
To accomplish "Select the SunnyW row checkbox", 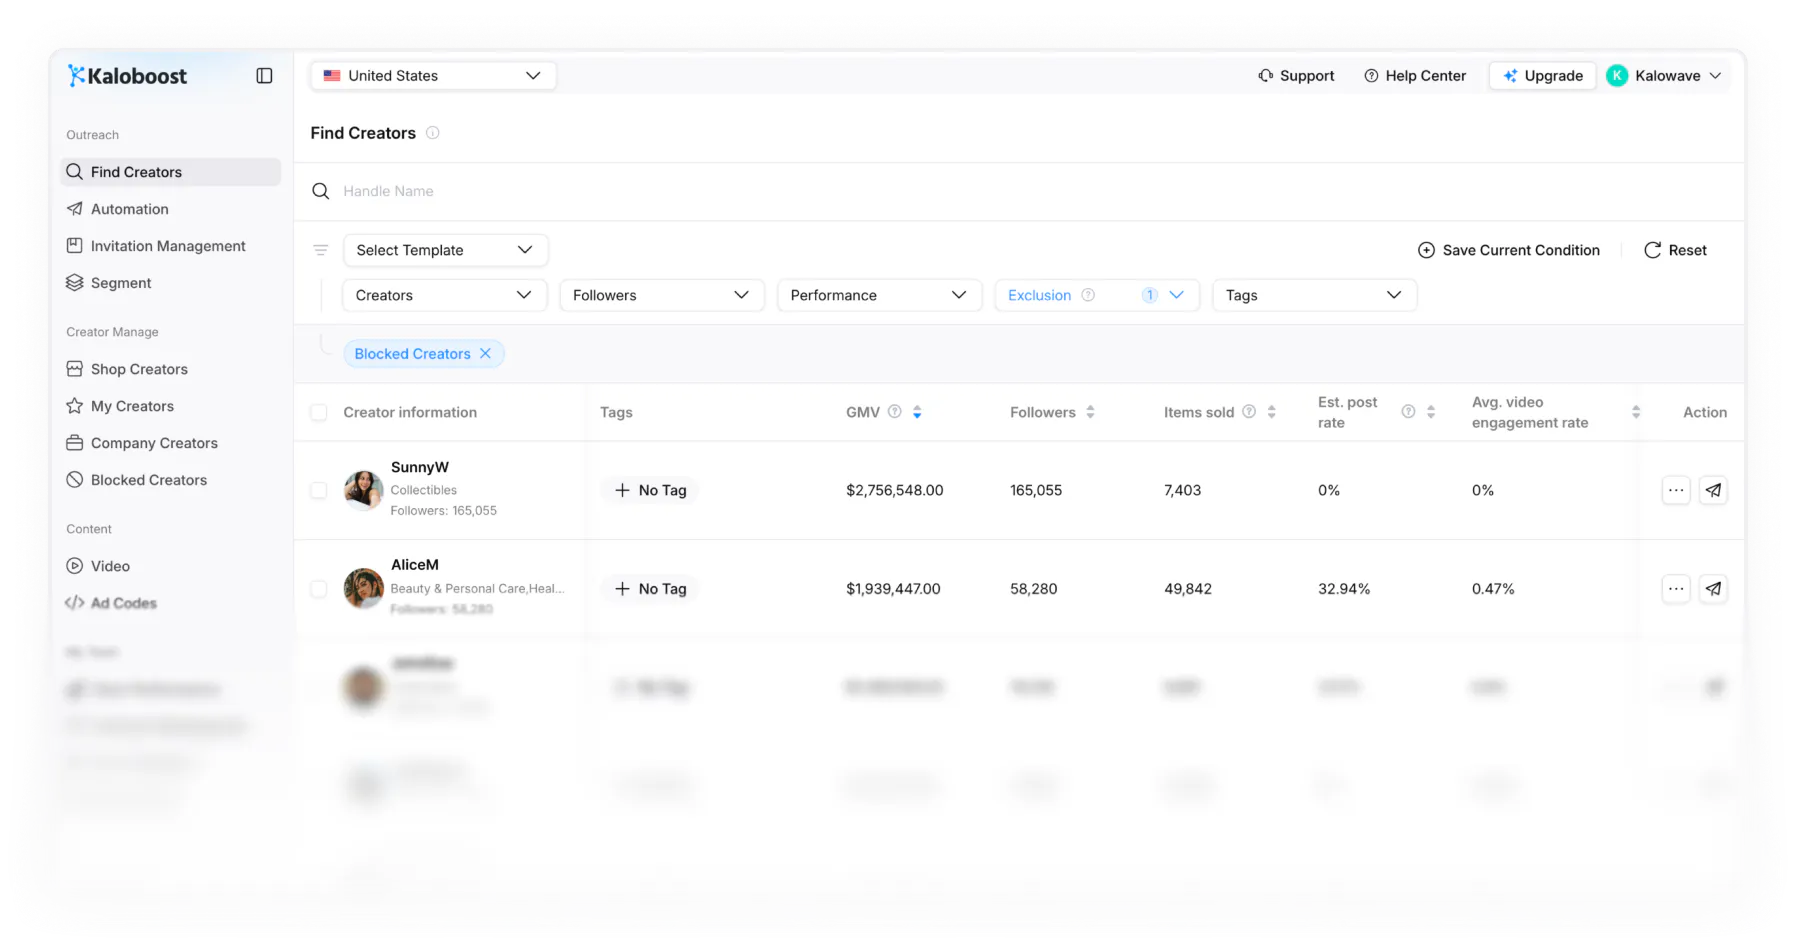I will [x=319, y=490].
